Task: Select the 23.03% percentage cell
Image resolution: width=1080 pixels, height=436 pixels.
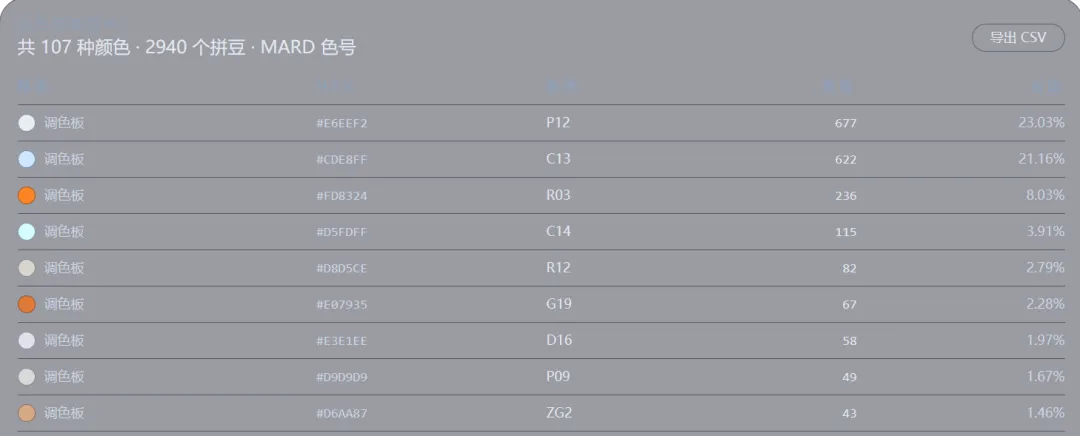Action: [1041, 123]
